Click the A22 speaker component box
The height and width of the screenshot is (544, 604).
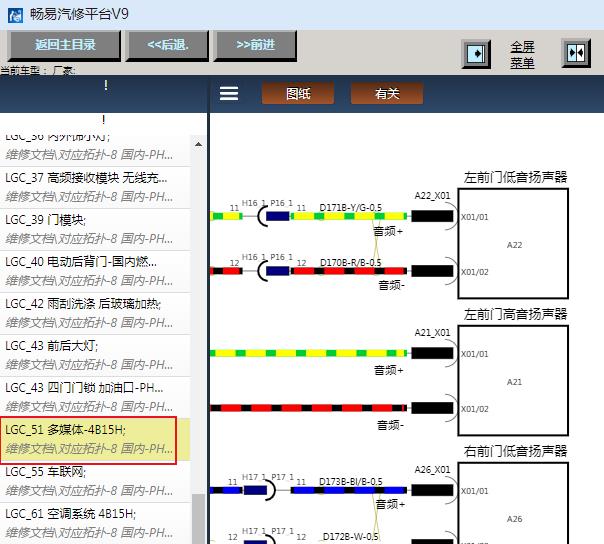coord(513,243)
